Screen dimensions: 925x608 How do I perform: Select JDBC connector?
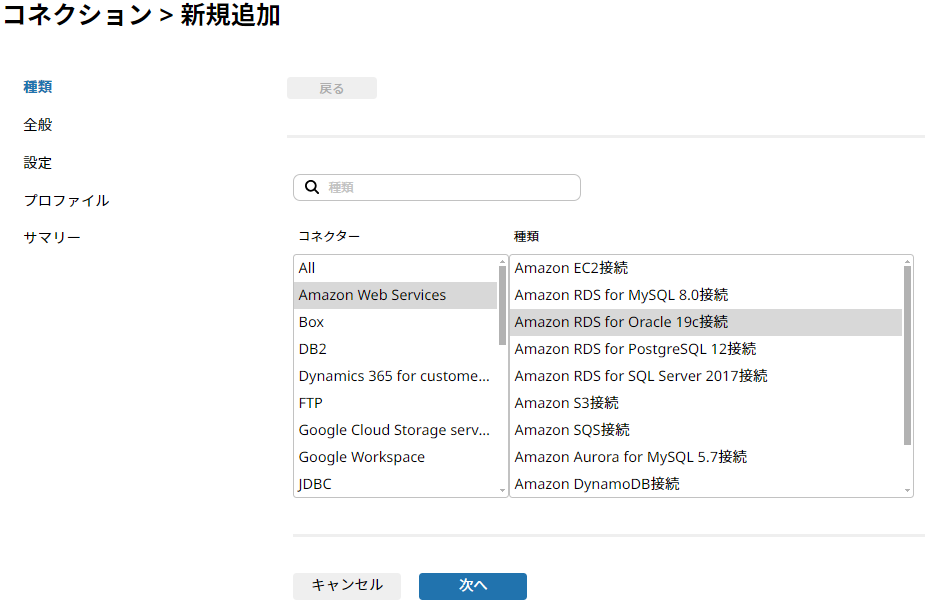click(x=395, y=484)
